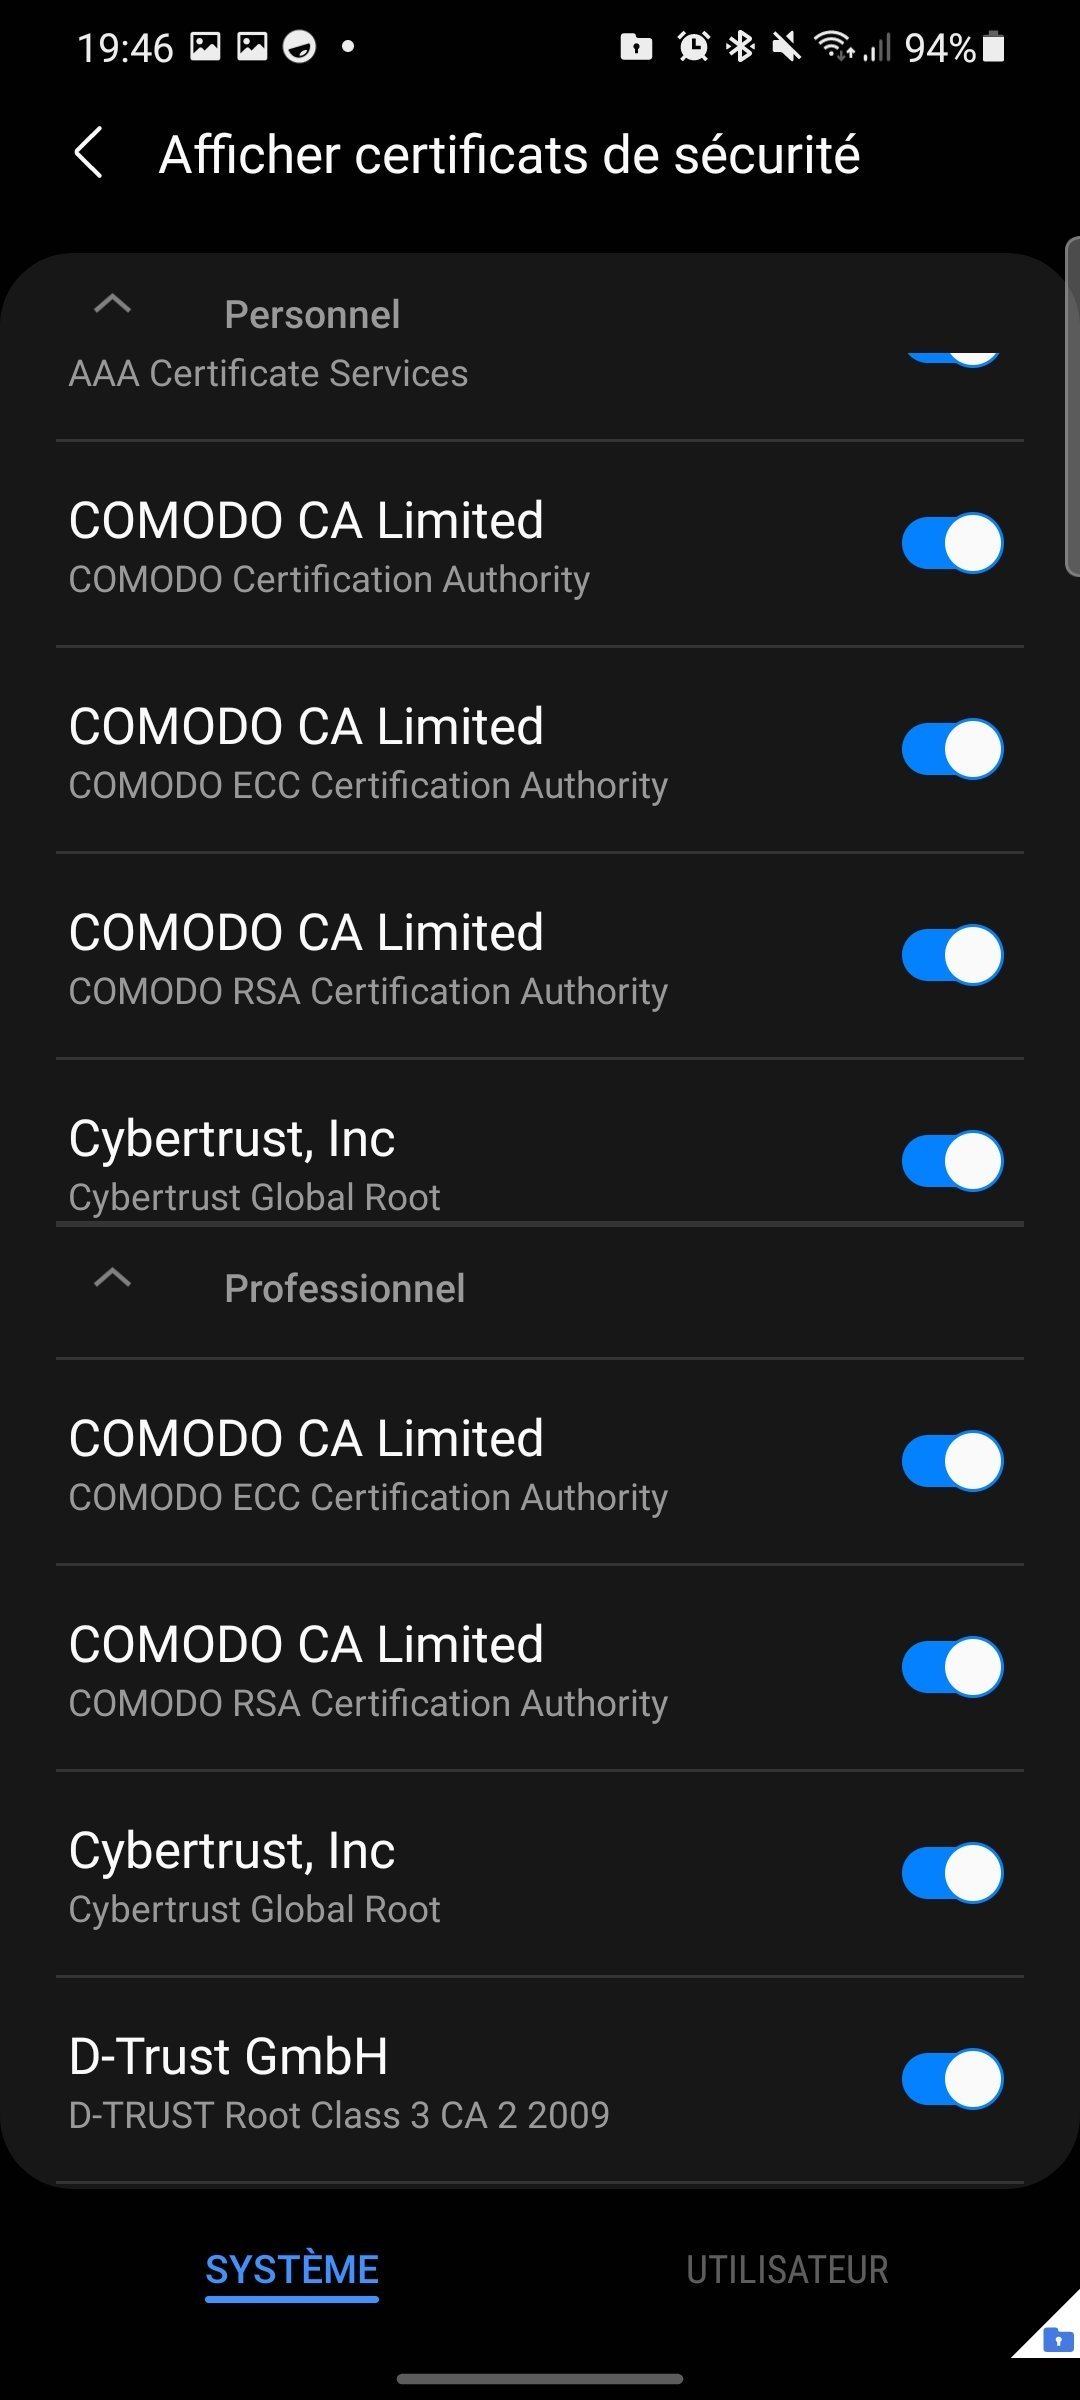Collapse the Personnel section
This screenshot has width=1080, height=2400.
pyautogui.click(x=112, y=305)
